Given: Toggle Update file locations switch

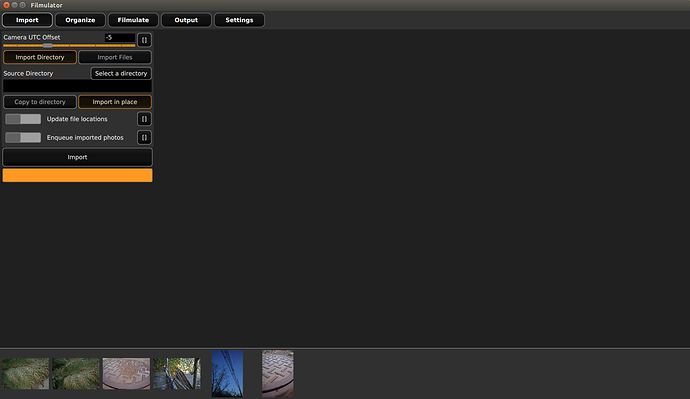Looking at the screenshot, I should [x=23, y=119].
